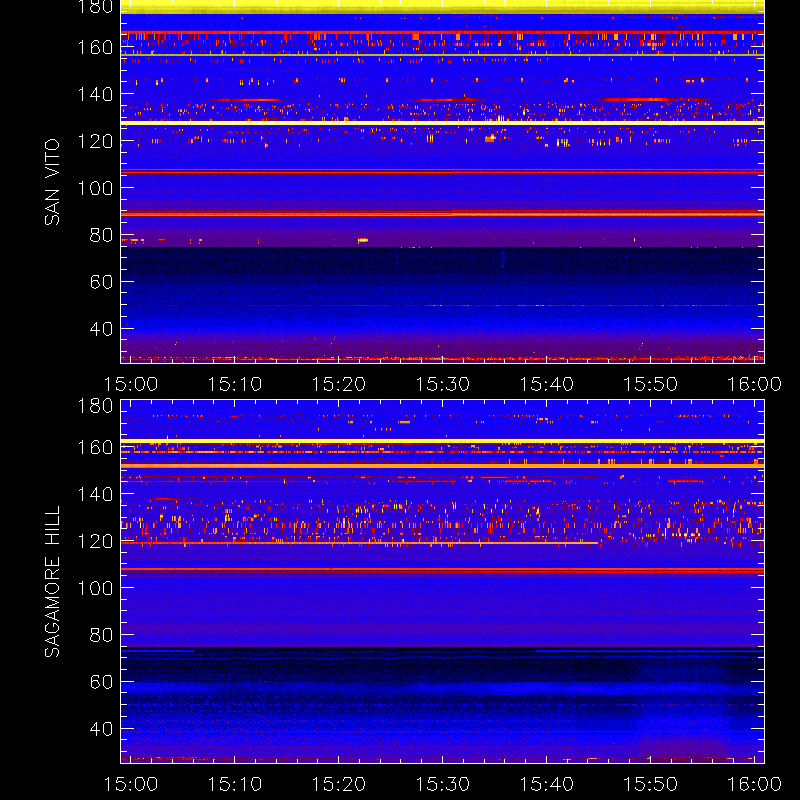Screen dimensions: 800x800
Task: Click 15:20 time label under Sagamore Hill plot
Action: (x=339, y=784)
